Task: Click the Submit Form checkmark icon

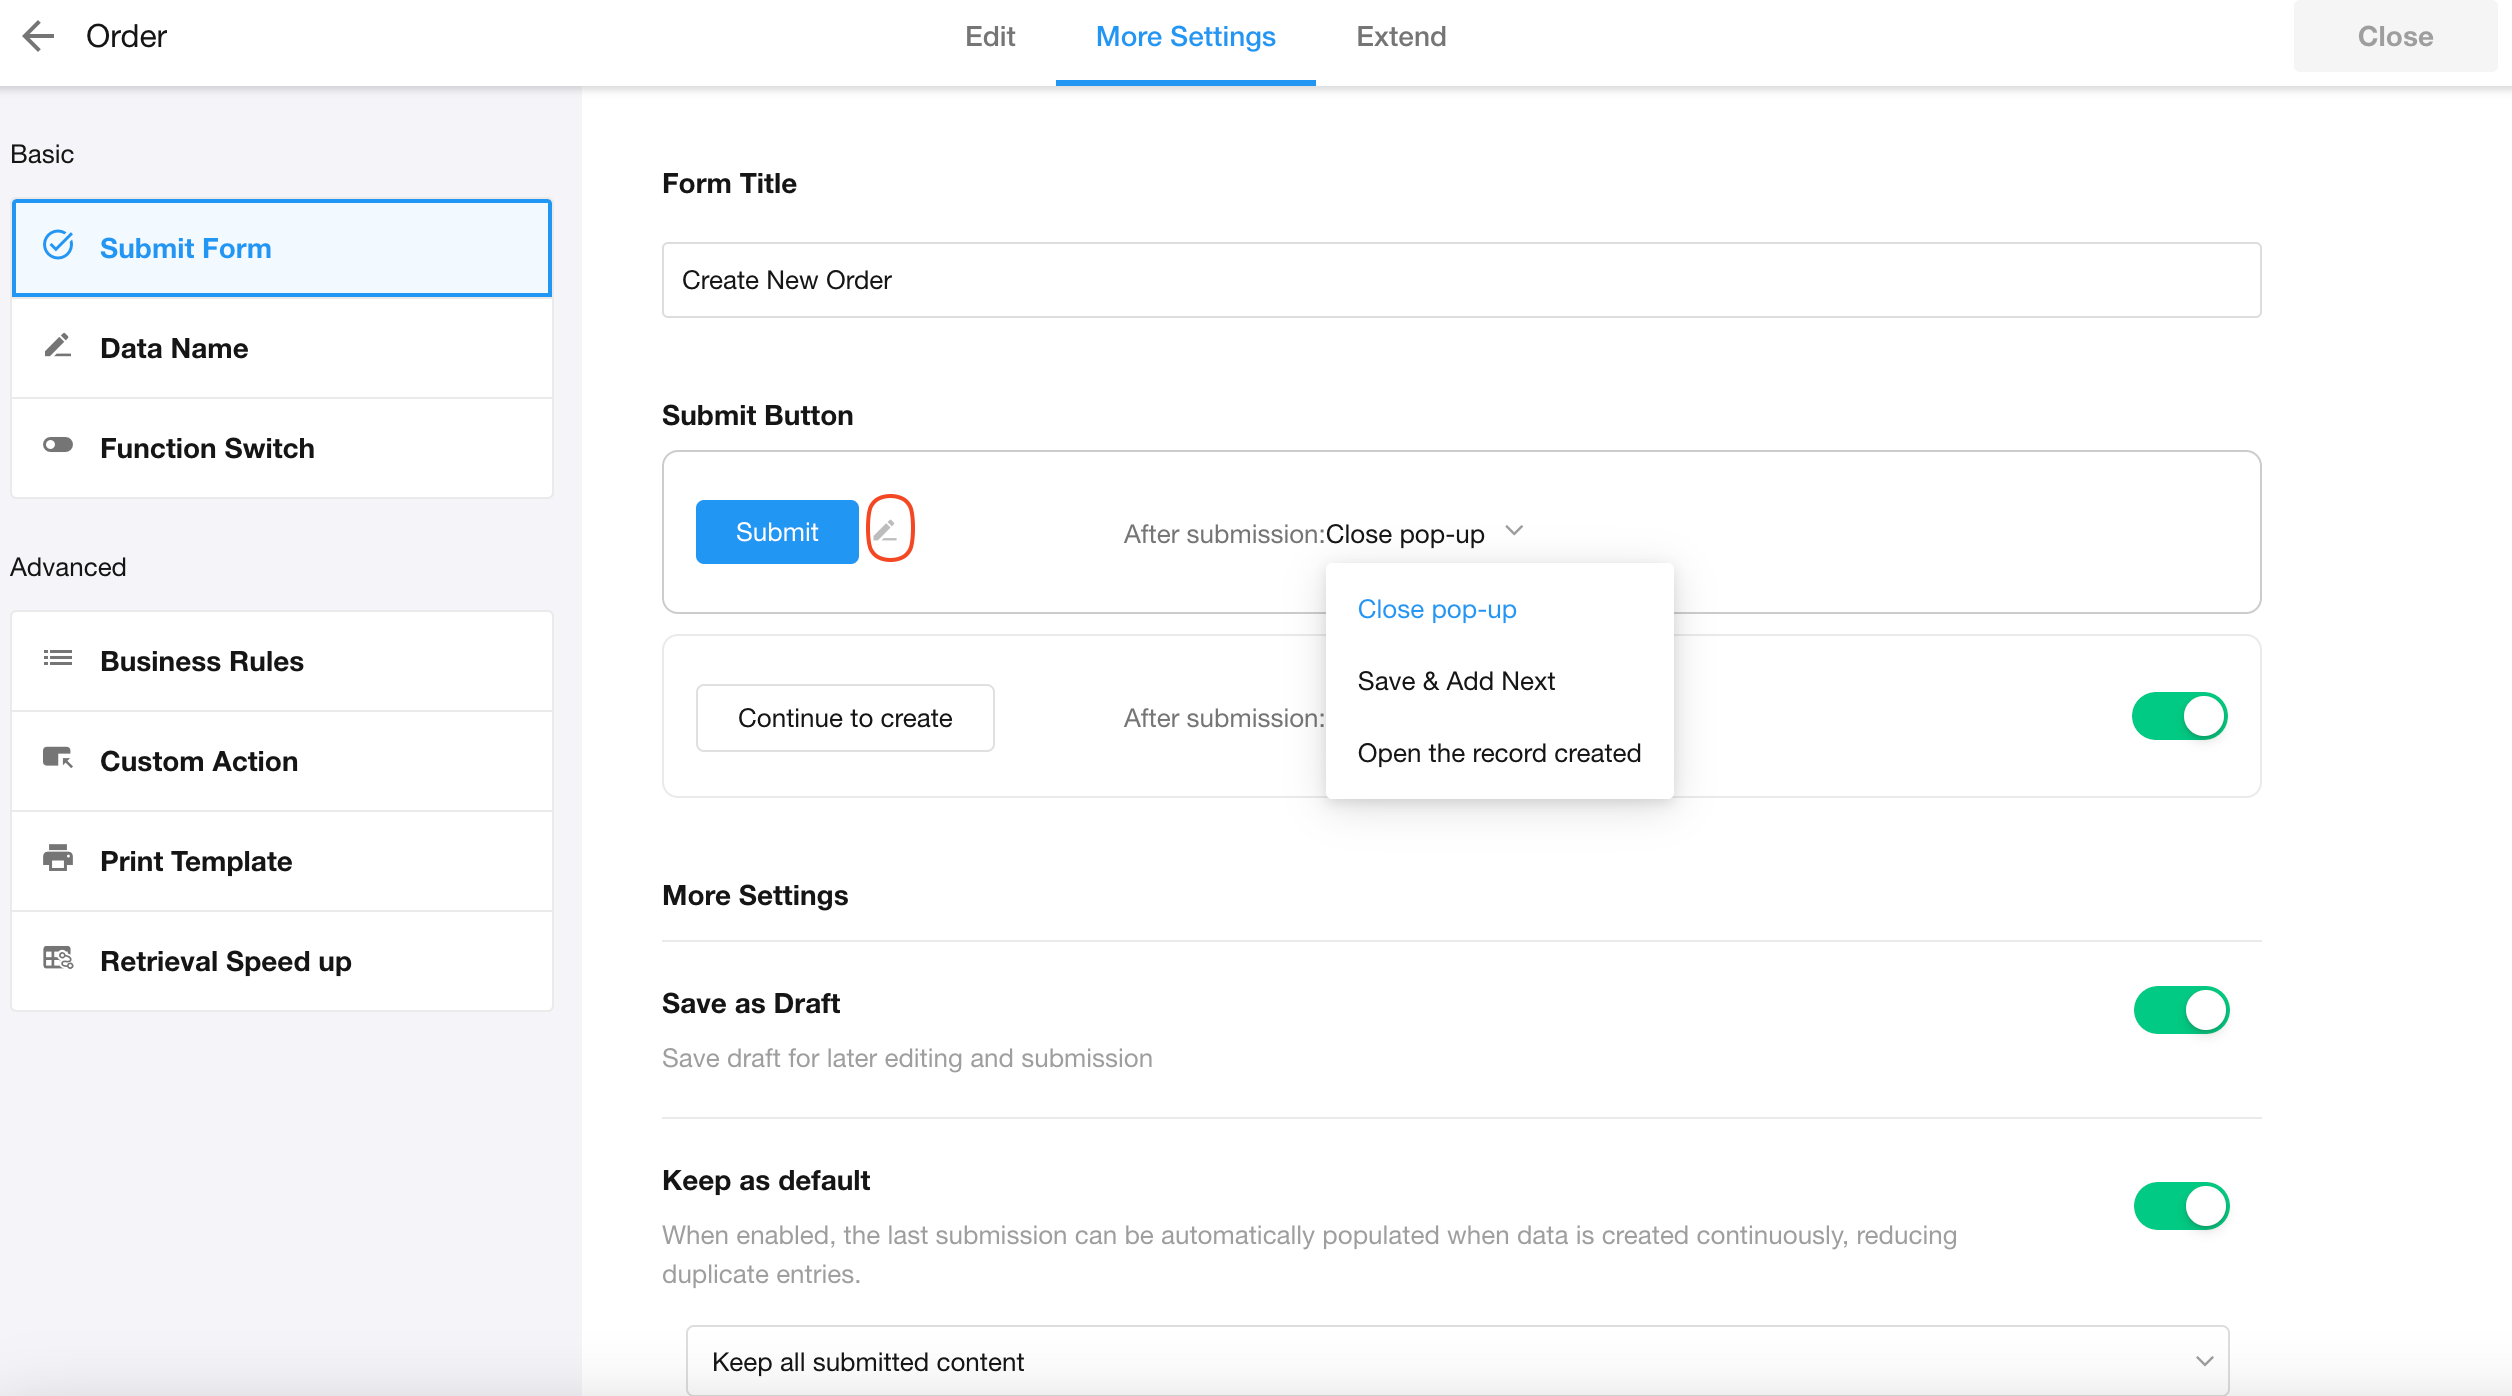Action: pyautogui.click(x=58, y=246)
